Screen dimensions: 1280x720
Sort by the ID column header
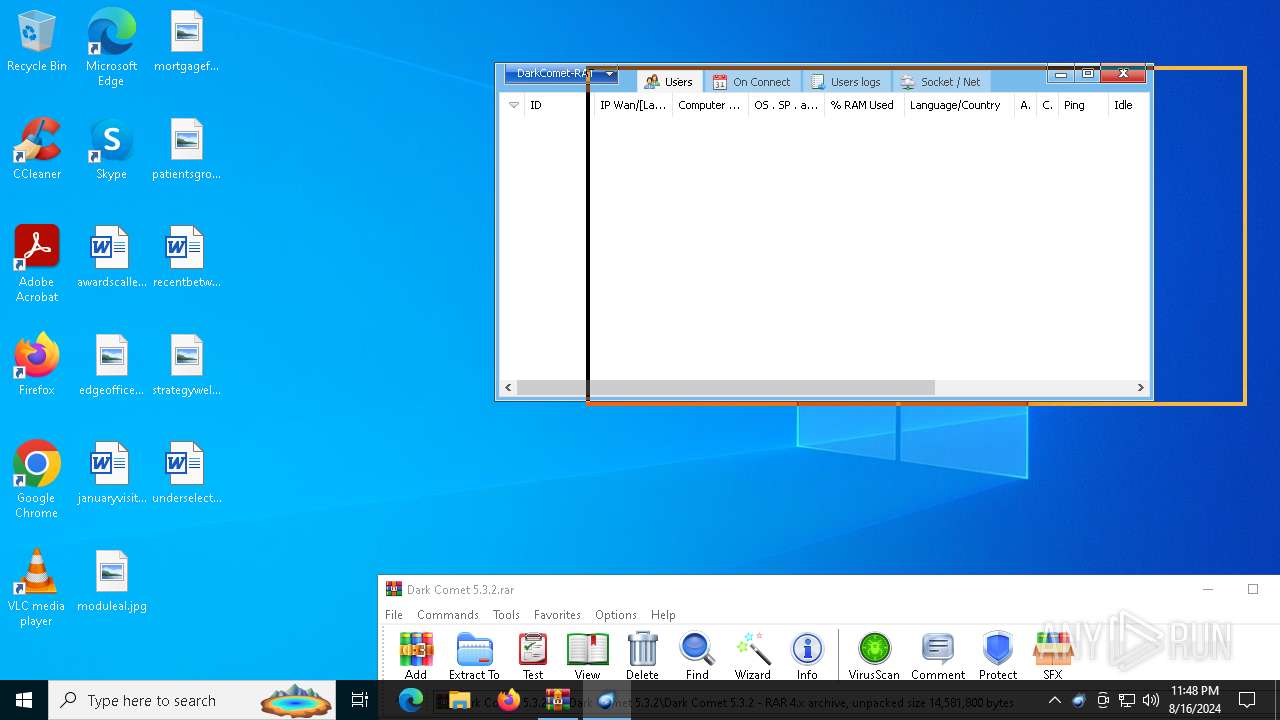(x=558, y=105)
